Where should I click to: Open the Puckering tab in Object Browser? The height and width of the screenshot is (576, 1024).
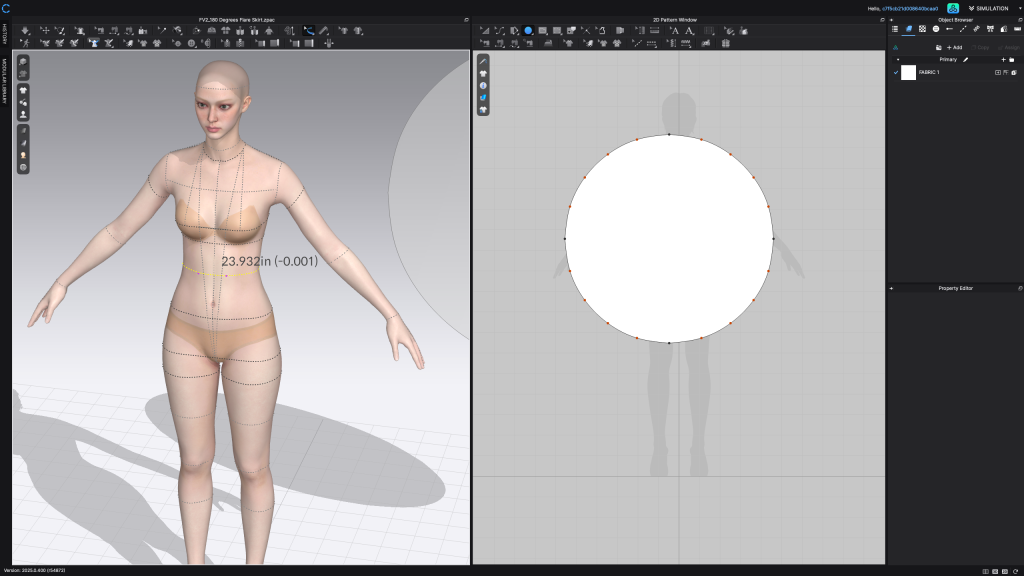977,29
